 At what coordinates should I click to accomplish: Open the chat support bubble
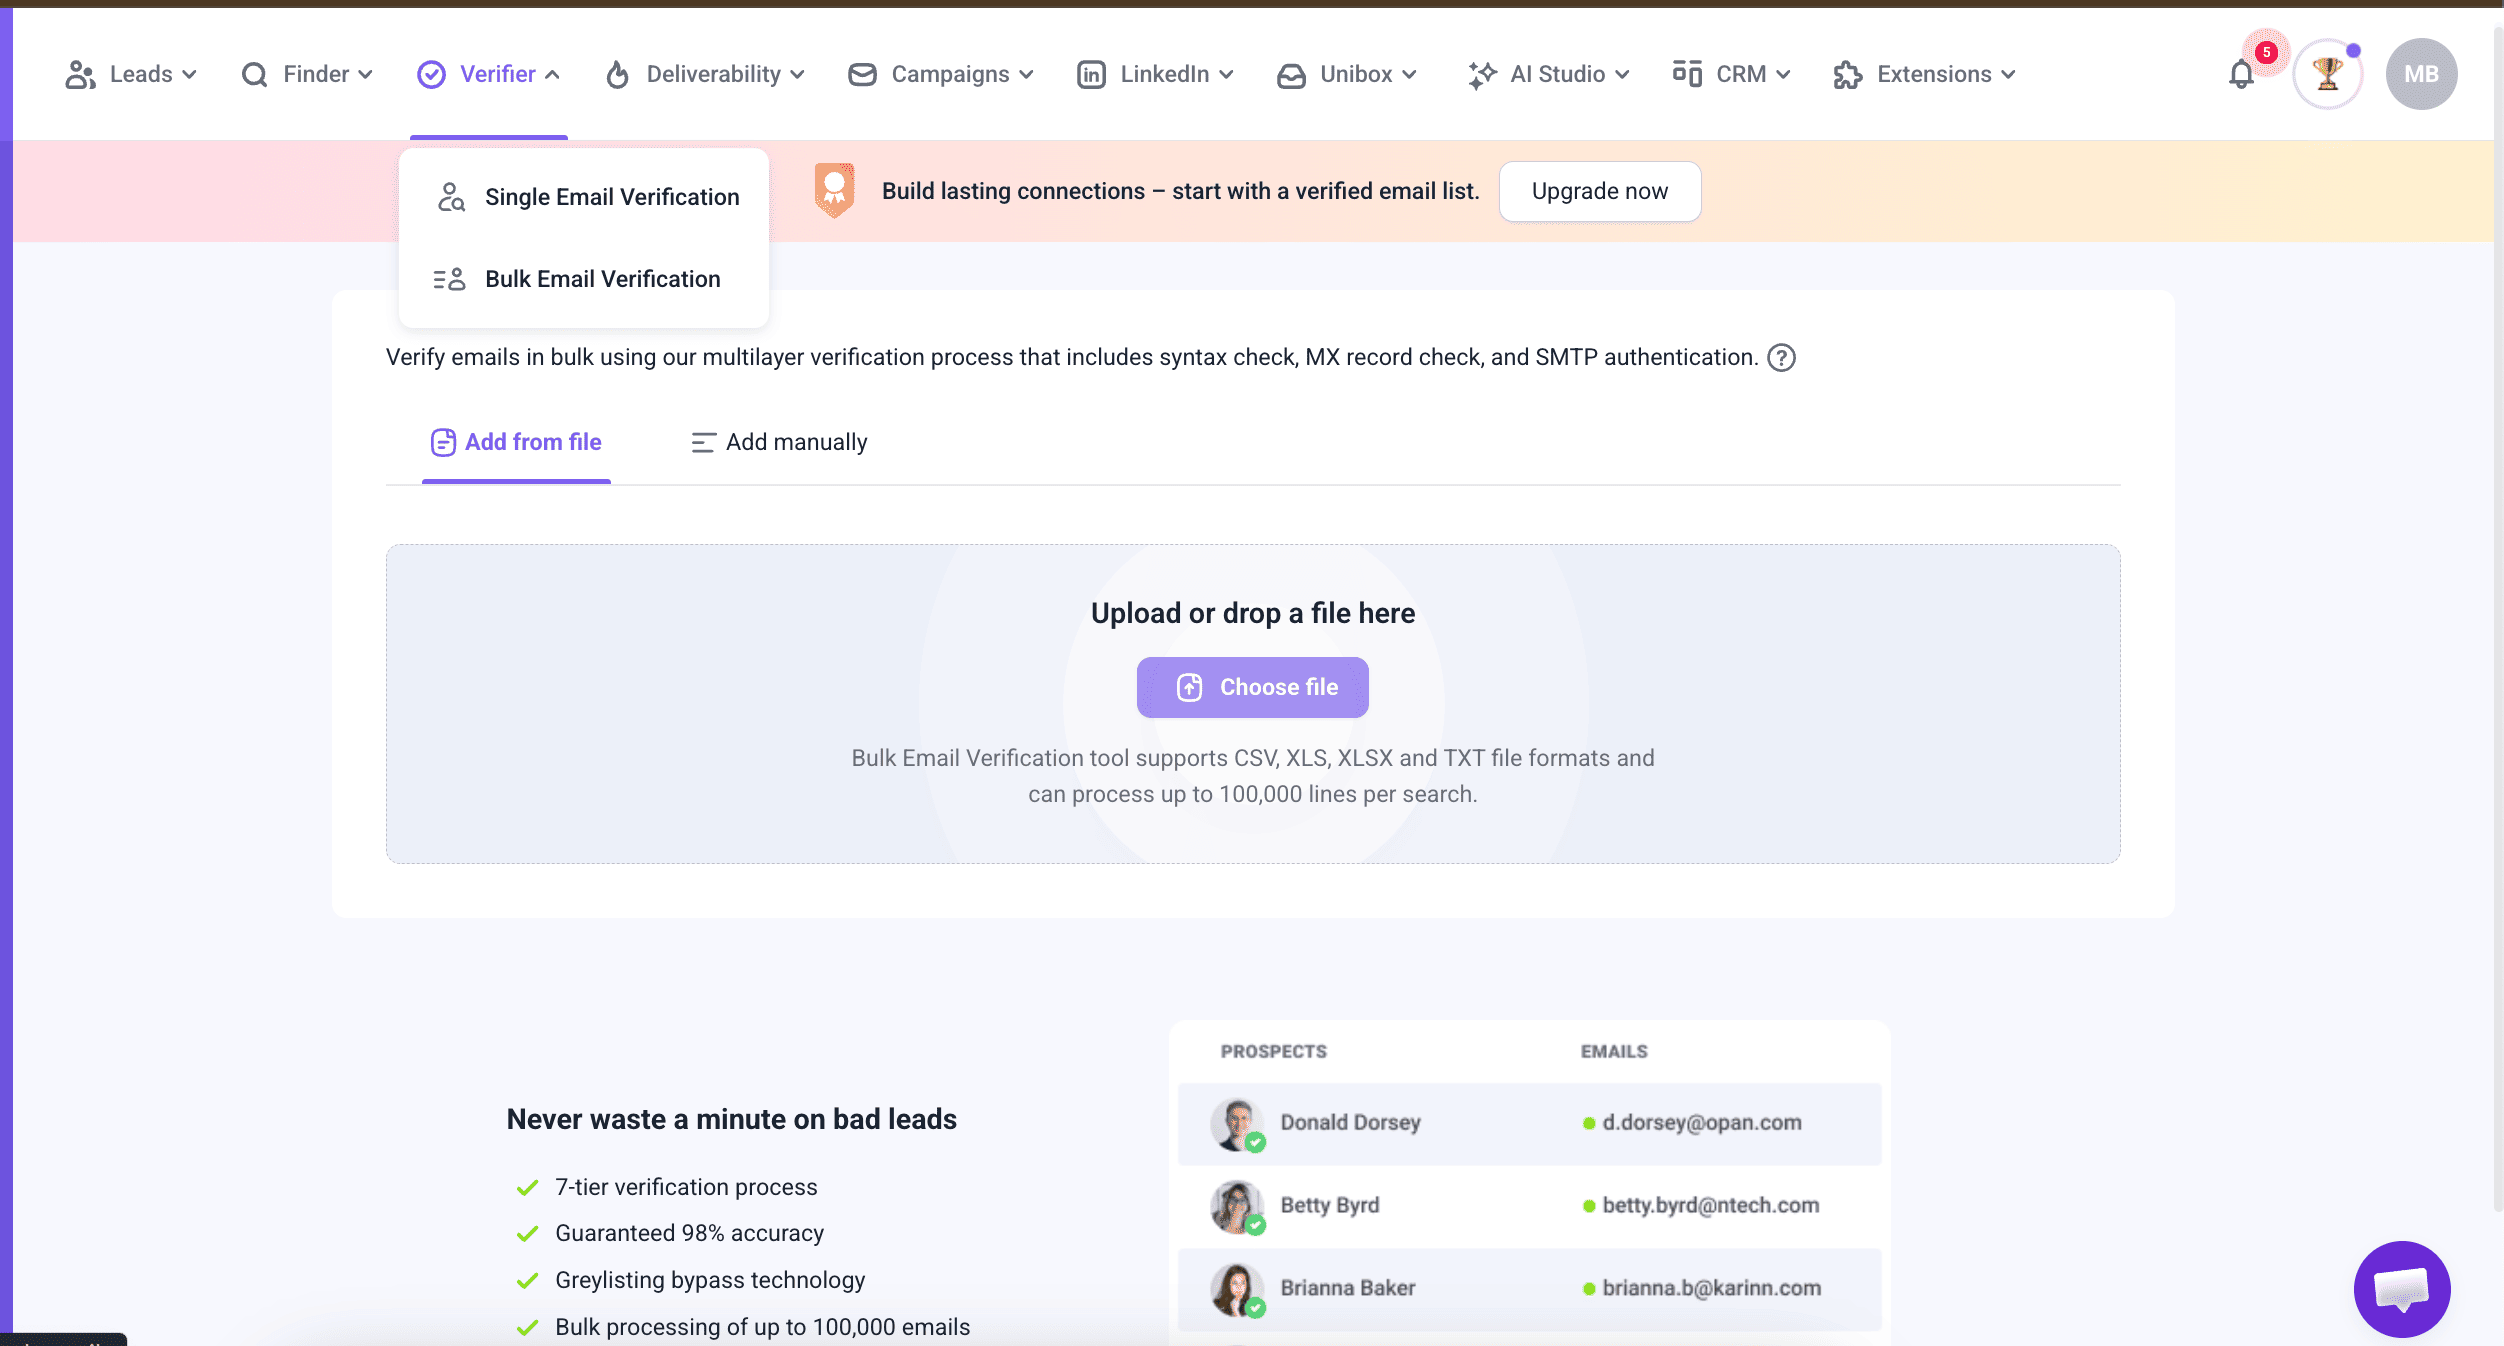tap(2401, 1289)
